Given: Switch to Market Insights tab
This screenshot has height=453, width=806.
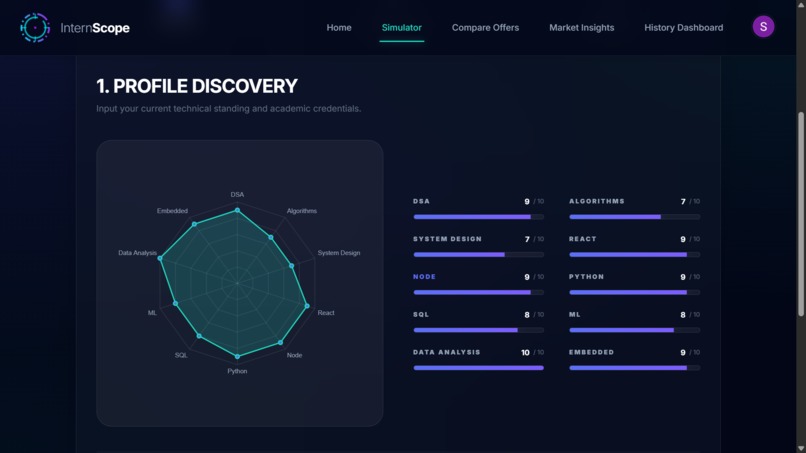Looking at the screenshot, I should 581,28.
